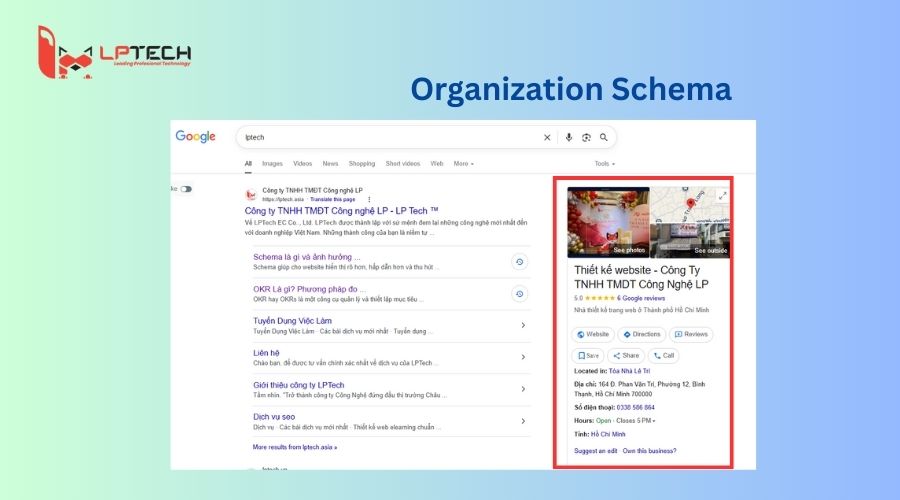This screenshot has width=900, height=500.
Task: Open the See outside street view thumbnail
Action: (x=690, y=241)
